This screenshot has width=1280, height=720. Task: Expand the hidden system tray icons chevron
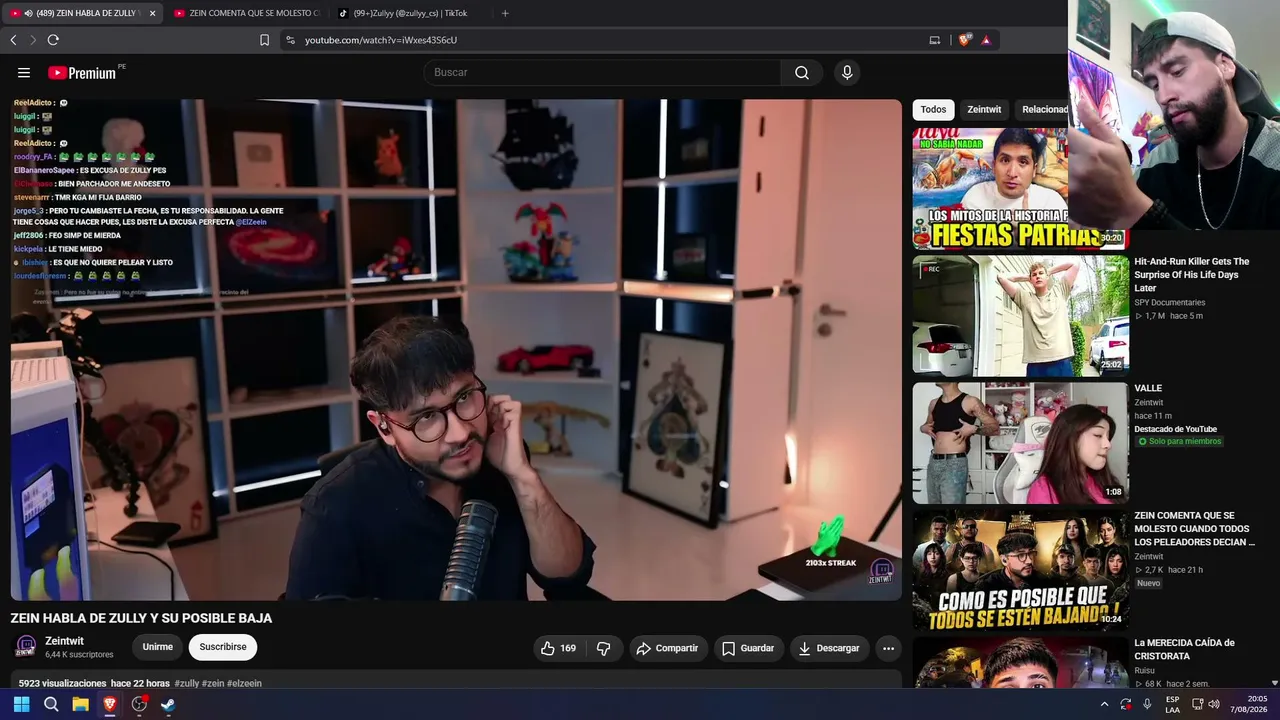click(1104, 704)
